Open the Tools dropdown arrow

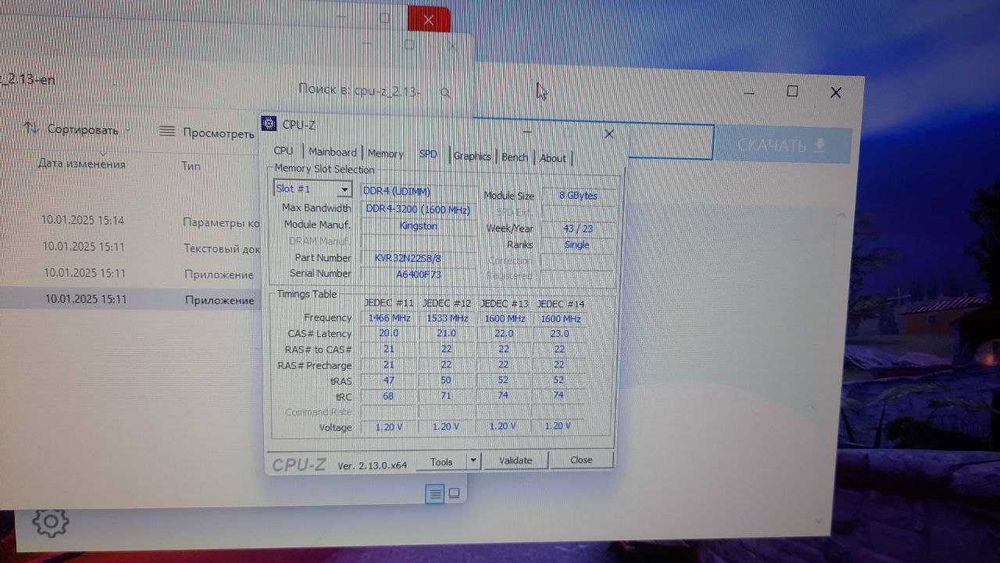(x=473, y=460)
